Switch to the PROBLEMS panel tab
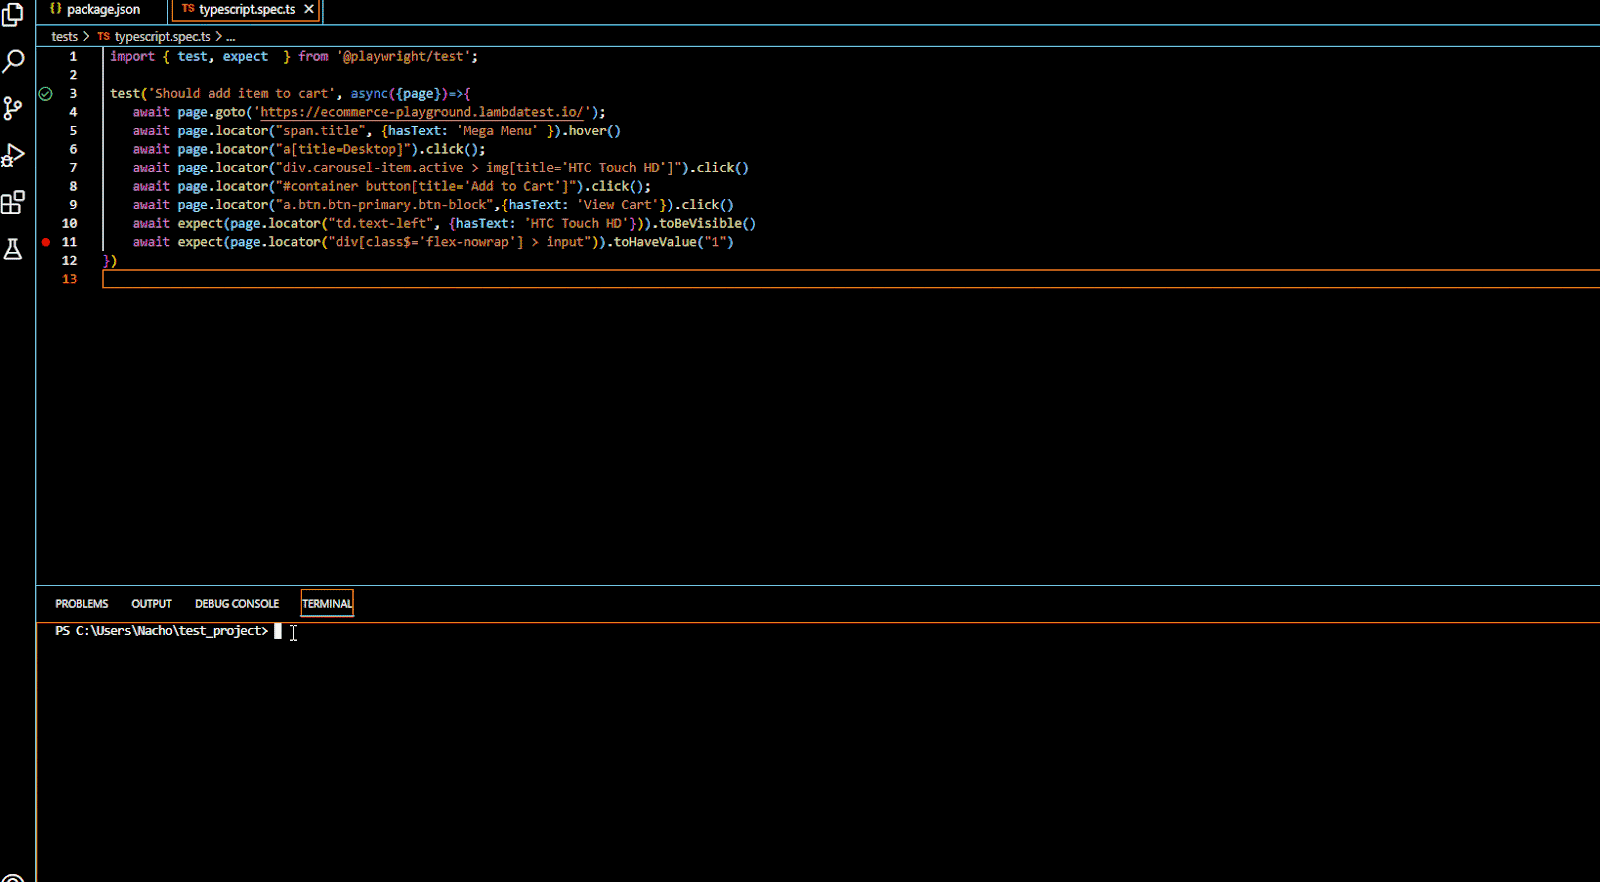 pos(81,604)
